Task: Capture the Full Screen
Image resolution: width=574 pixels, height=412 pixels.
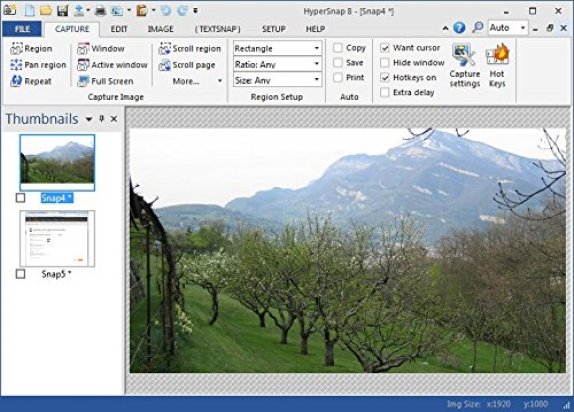Action: pyautogui.click(x=105, y=81)
